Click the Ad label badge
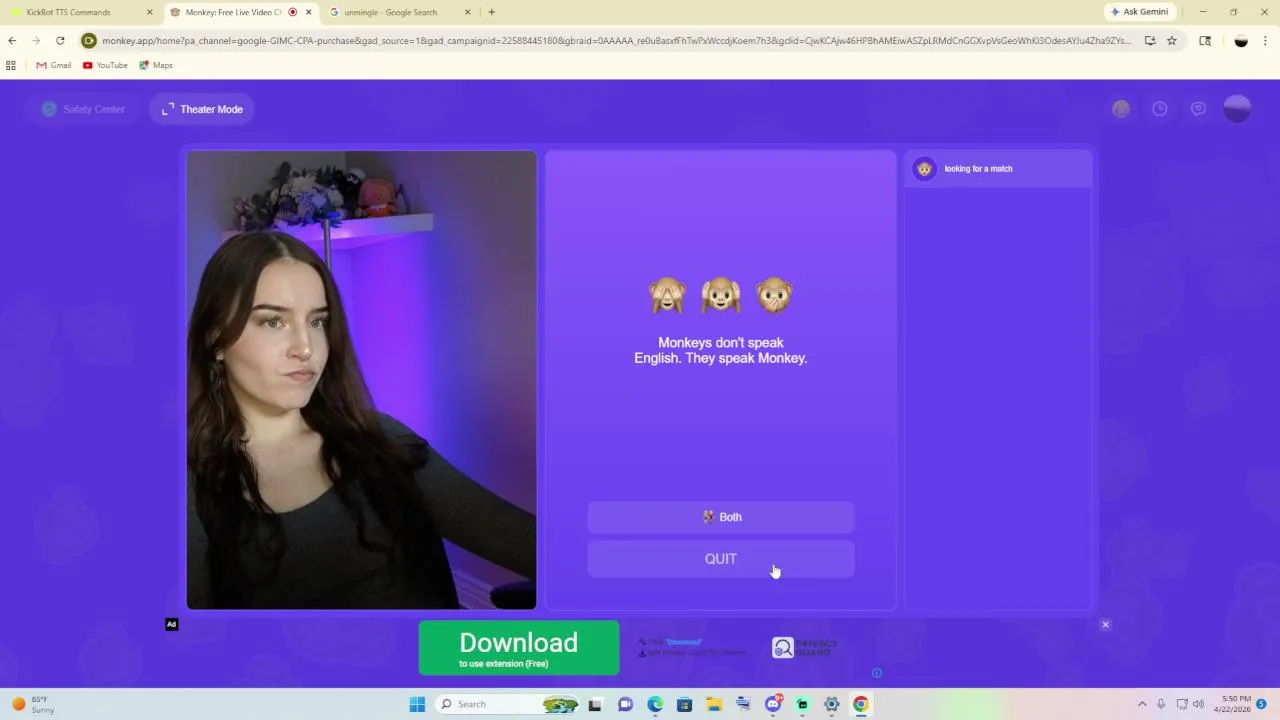 pyautogui.click(x=172, y=624)
